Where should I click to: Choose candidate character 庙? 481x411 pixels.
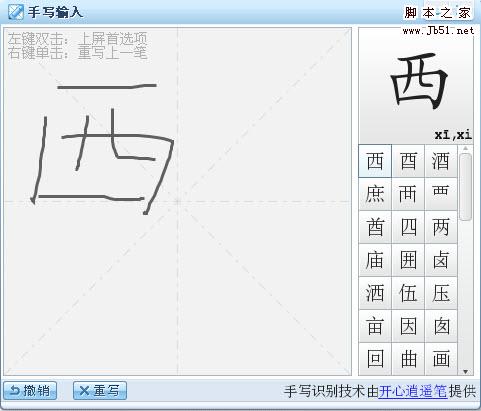pyautogui.click(x=375, y=260)
